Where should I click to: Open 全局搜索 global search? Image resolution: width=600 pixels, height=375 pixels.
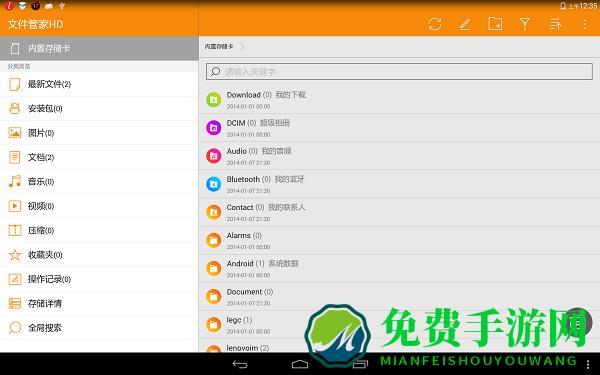[x=99, y=328]
